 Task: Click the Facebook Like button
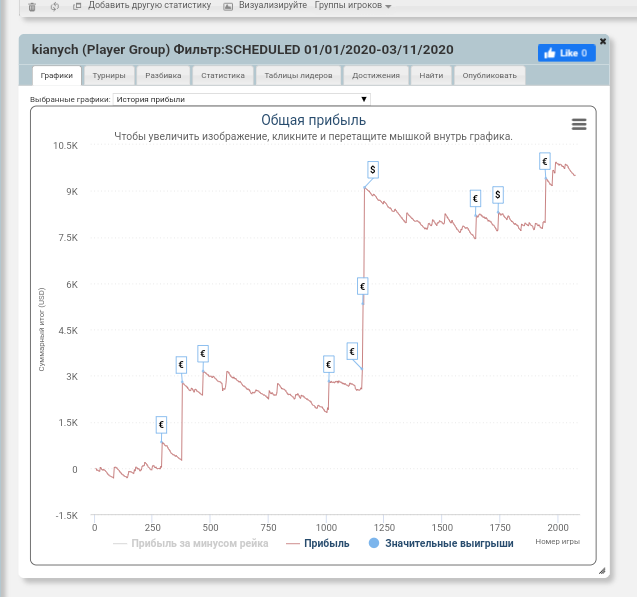click(x=566, y=53)
